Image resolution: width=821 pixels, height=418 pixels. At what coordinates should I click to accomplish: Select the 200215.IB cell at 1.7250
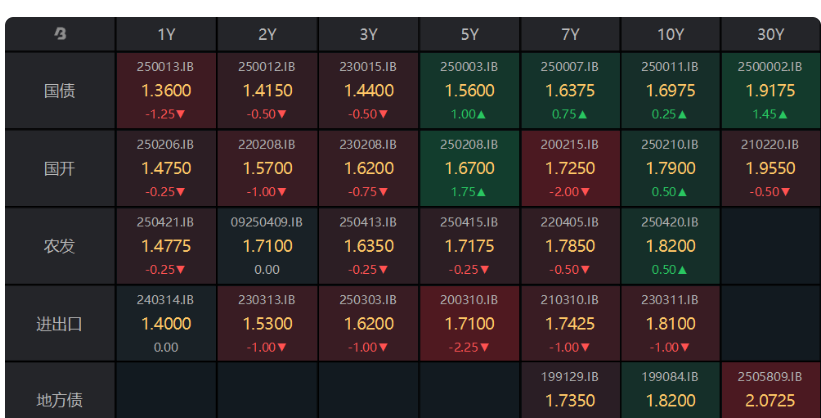point(570,169)
